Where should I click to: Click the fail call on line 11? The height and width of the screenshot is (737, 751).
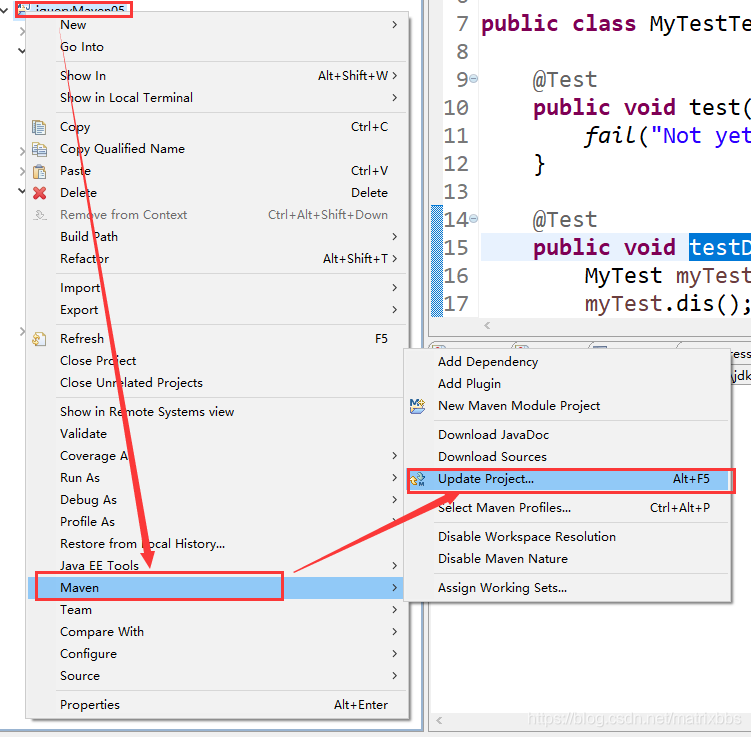(609, 136)
